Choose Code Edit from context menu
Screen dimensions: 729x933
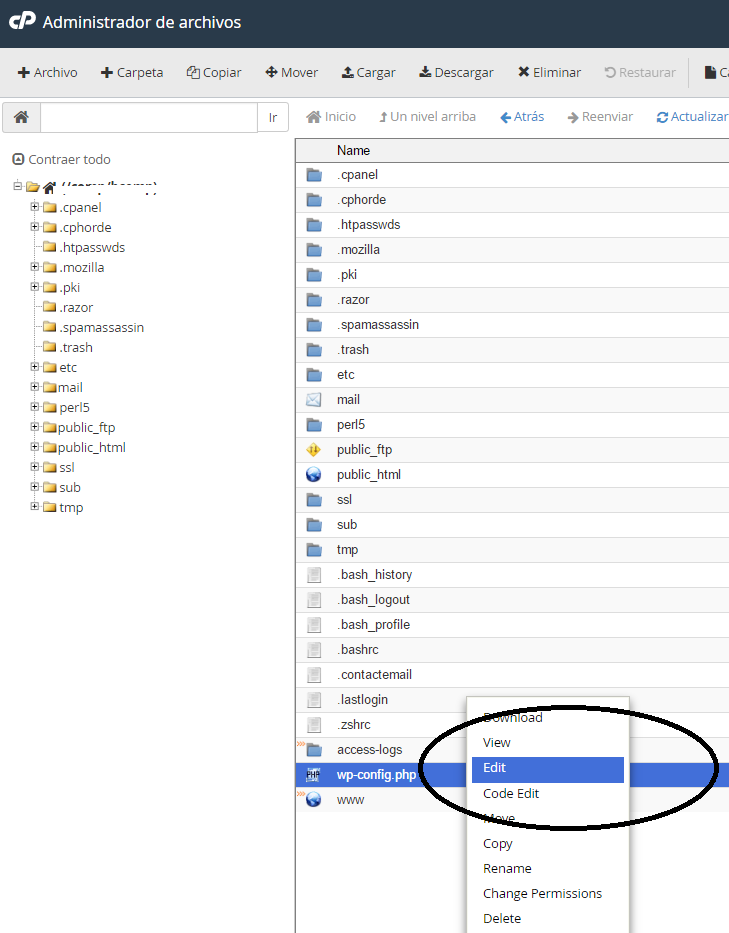pyautogui.click(x=511, y=794)
